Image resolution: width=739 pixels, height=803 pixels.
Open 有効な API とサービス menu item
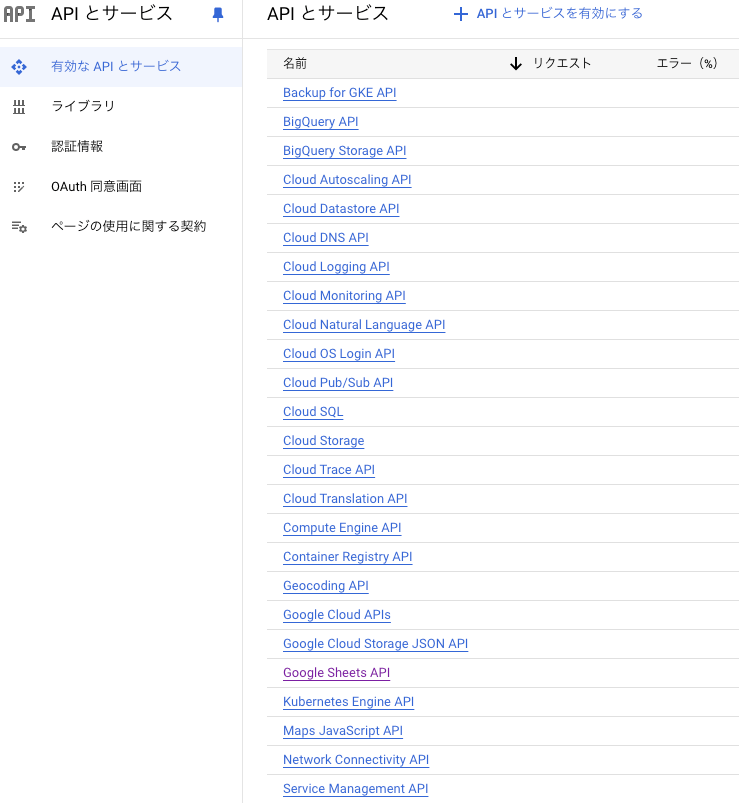121,67
